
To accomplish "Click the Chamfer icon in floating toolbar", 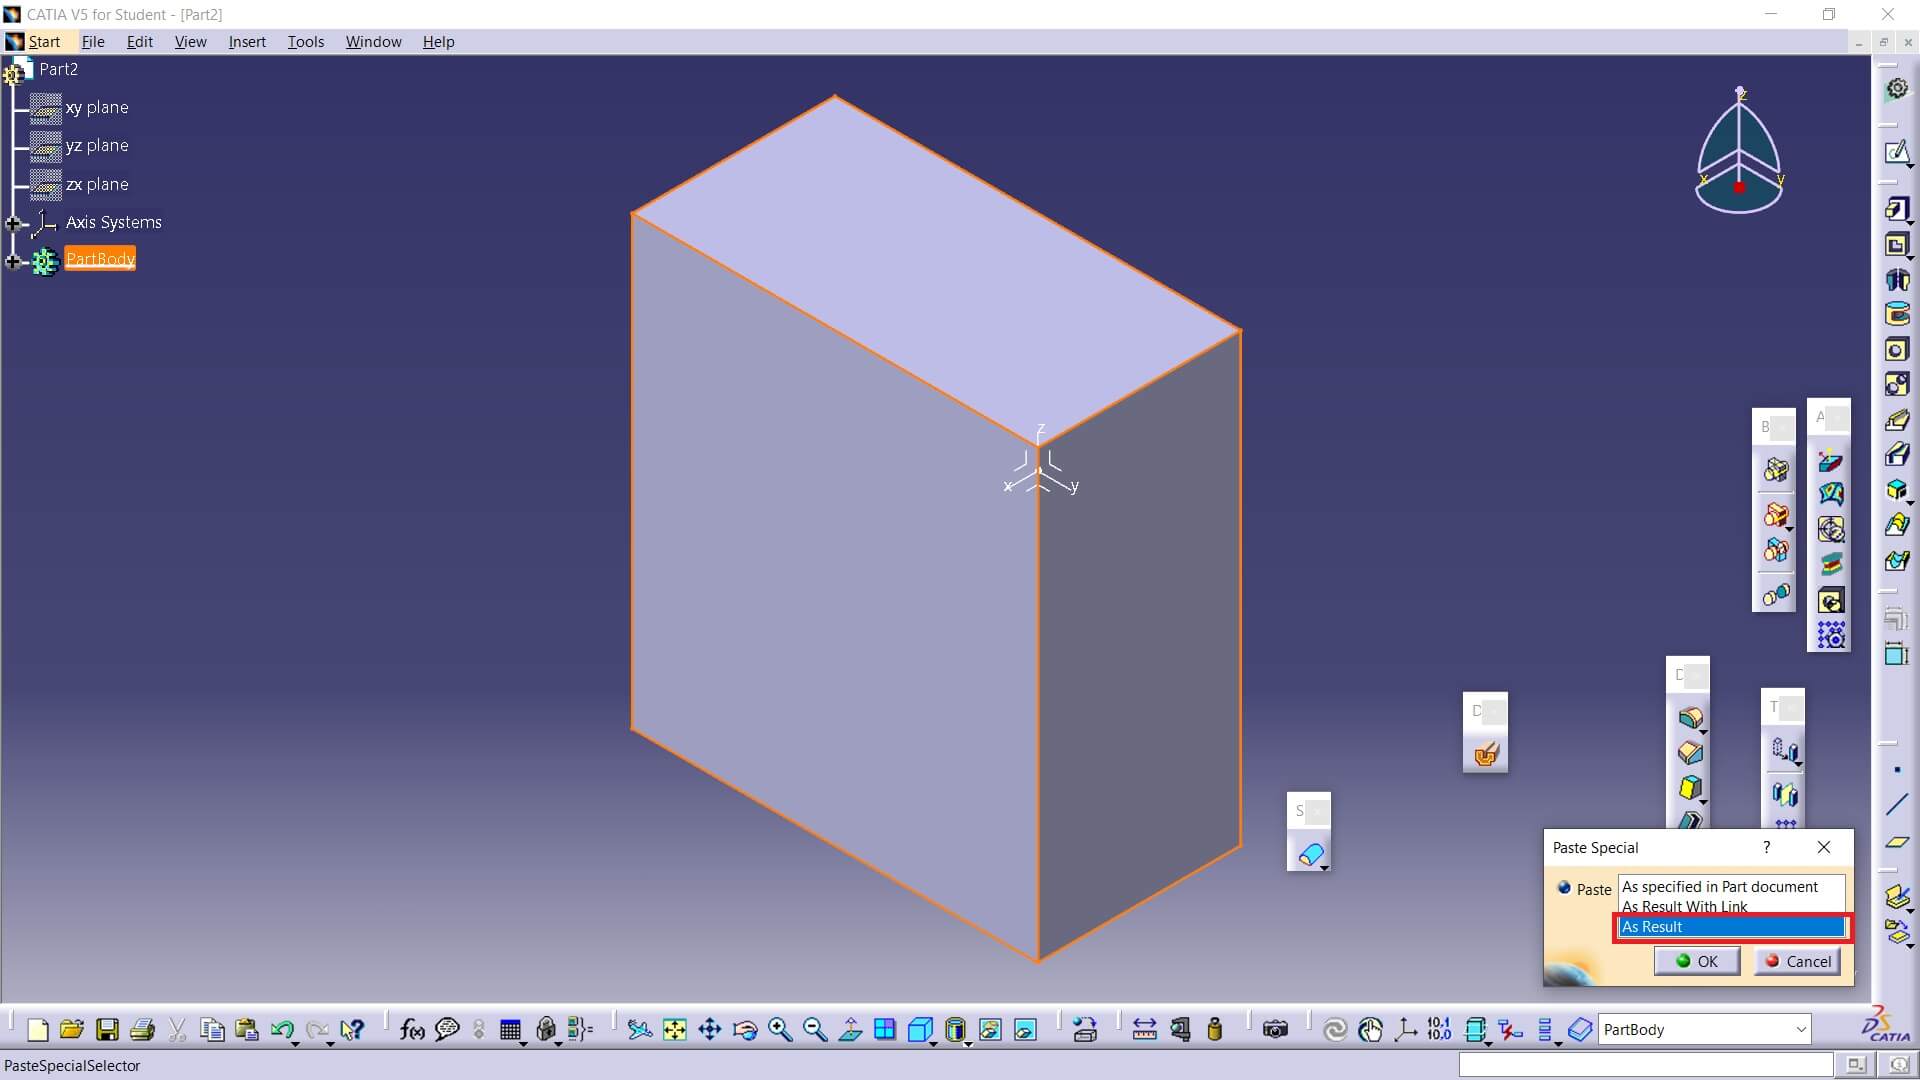I will [1690, 753].
